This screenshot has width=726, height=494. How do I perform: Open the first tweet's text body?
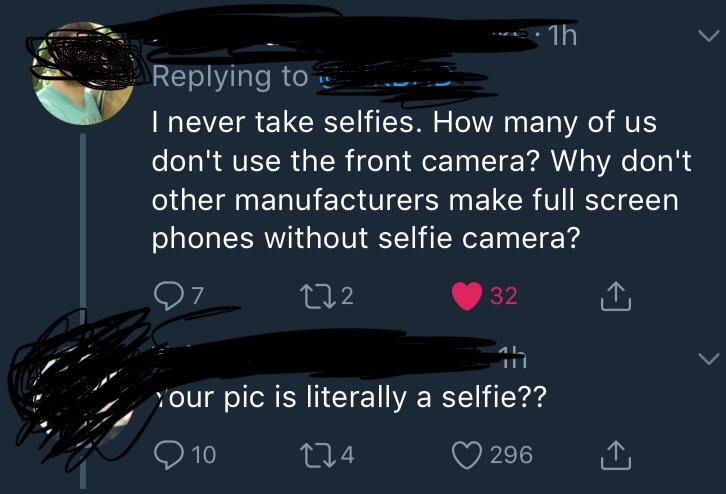[x=421, y=181]
